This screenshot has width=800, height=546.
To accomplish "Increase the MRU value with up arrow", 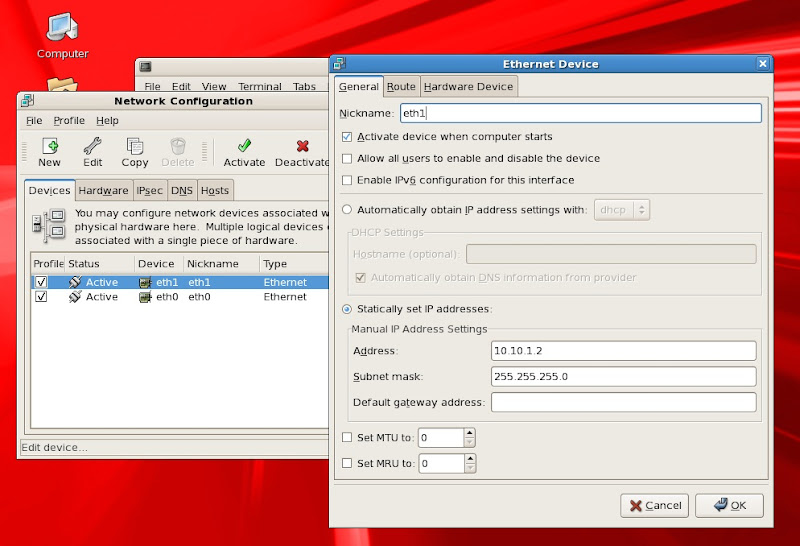I will 470,459.
